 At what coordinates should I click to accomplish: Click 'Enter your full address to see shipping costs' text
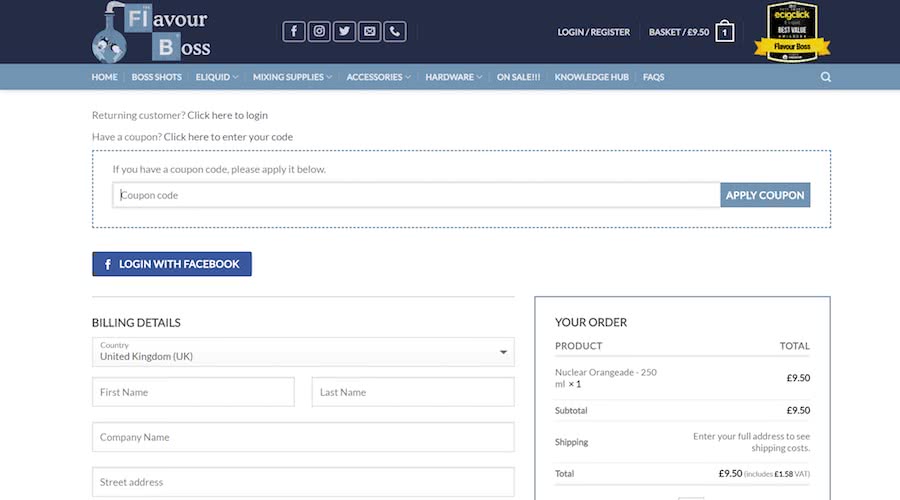[751, 442]
